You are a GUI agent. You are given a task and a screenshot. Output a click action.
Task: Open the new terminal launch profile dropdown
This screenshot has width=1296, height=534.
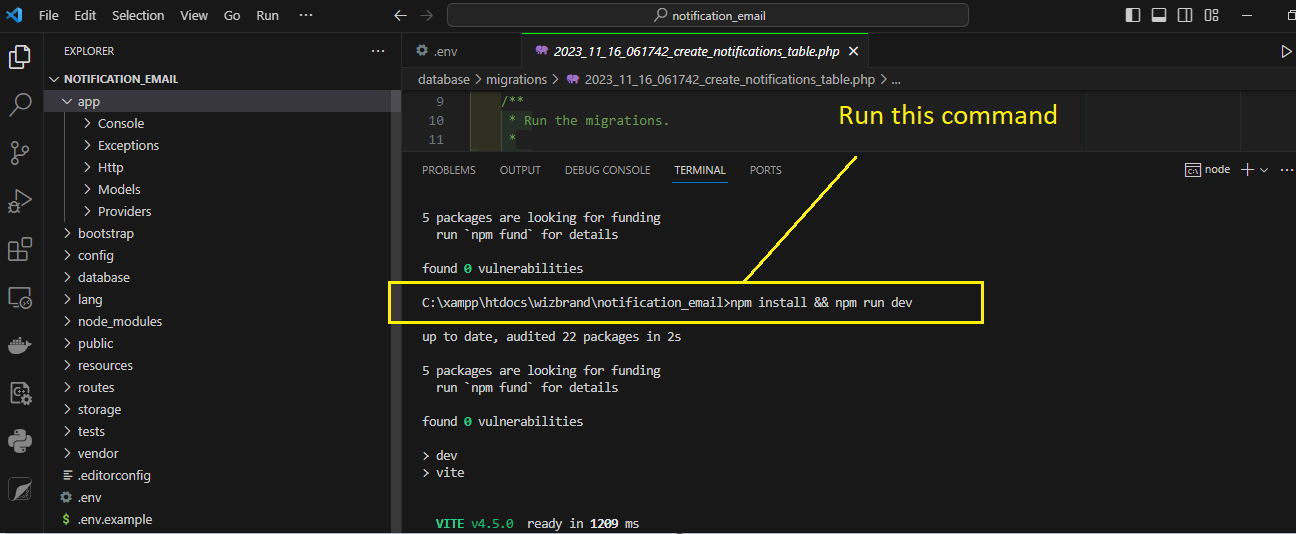click(x=1265, y=170)
